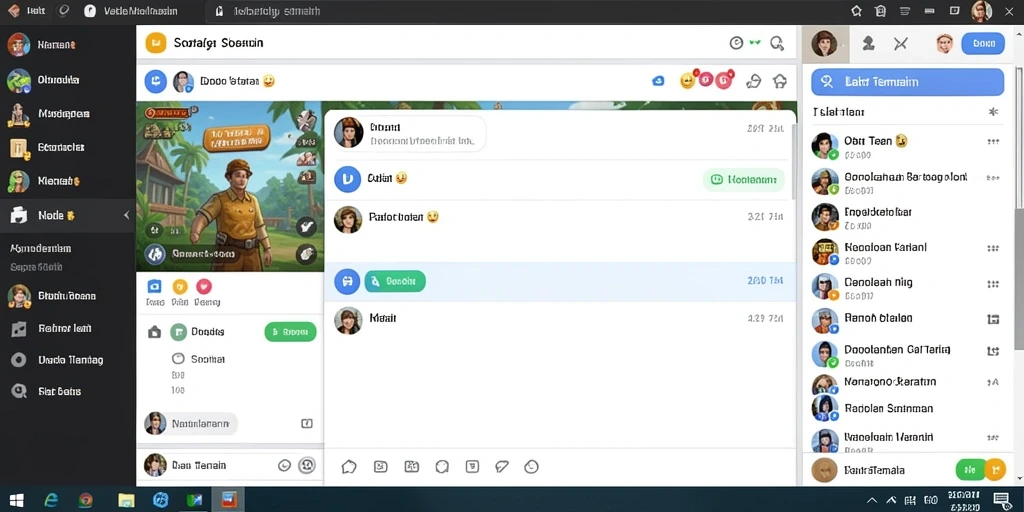The height and width of the screenshot is (512, 1024).
Task: Click the note square icon in the message toolbar
Action: coord(472,466)
